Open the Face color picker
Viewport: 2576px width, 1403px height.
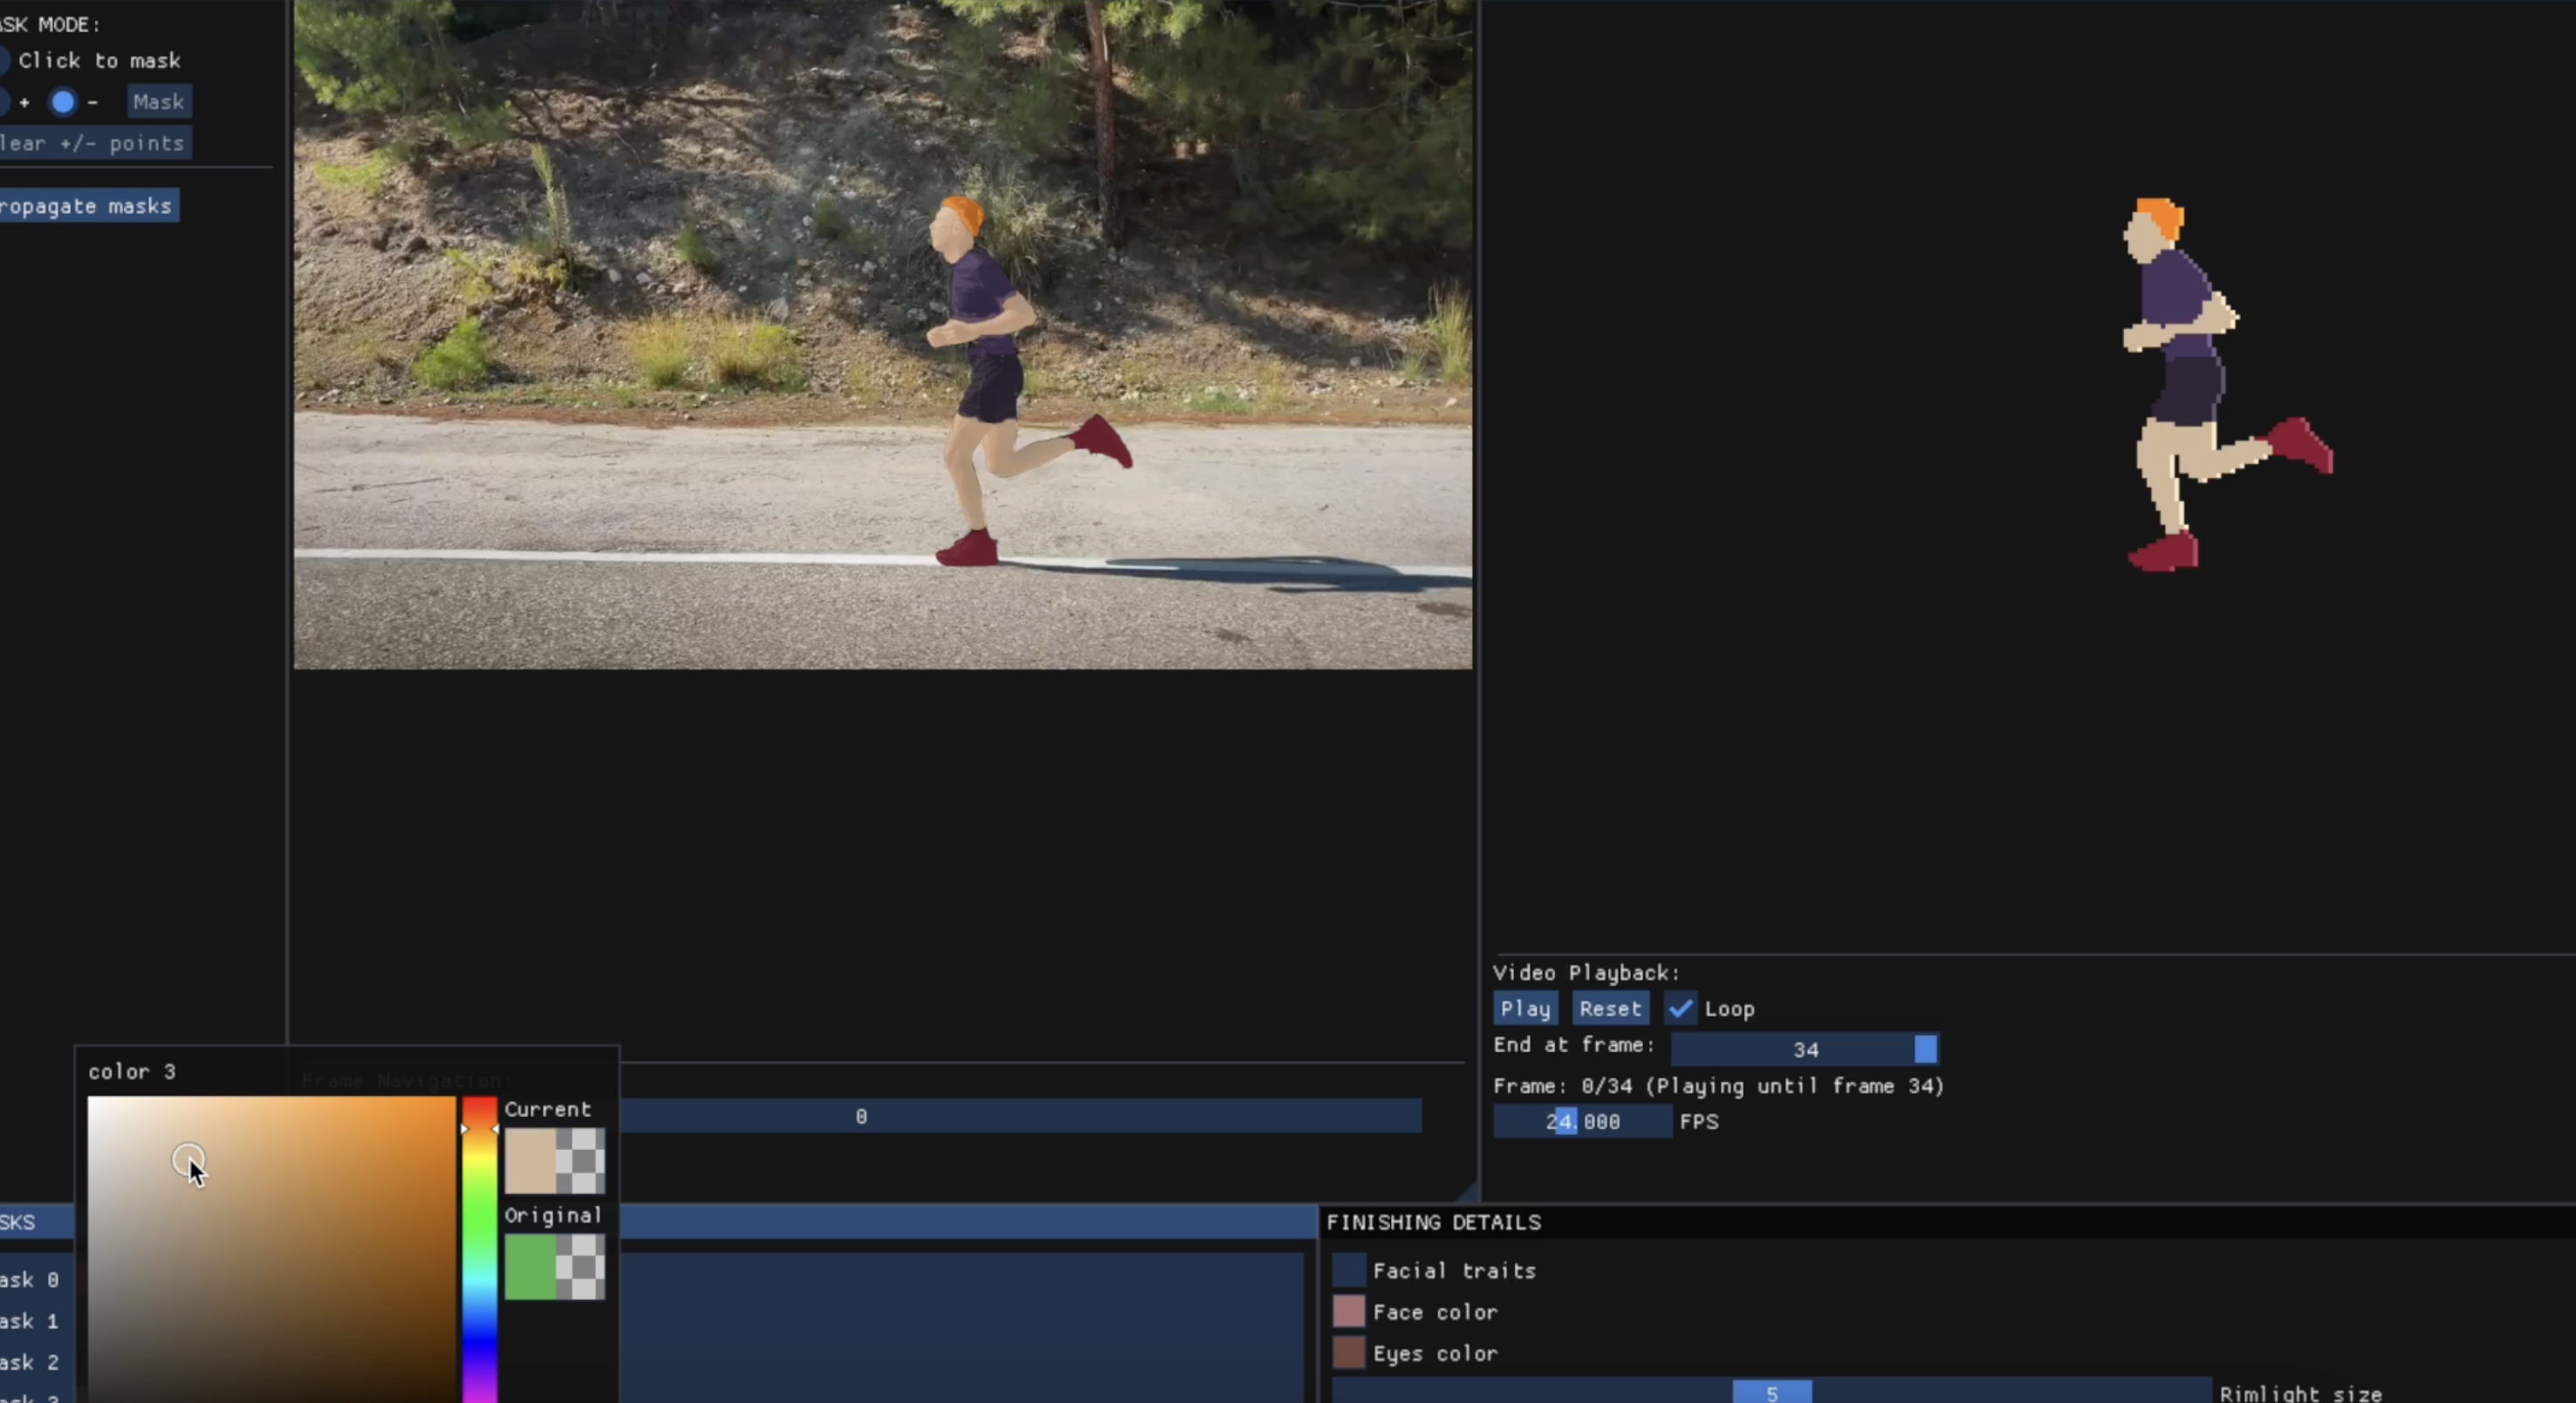click(1350, 1312)
